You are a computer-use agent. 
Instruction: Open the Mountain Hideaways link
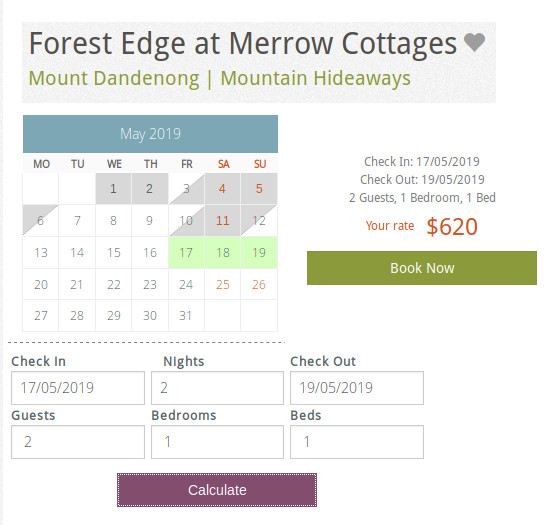(315, 78)
